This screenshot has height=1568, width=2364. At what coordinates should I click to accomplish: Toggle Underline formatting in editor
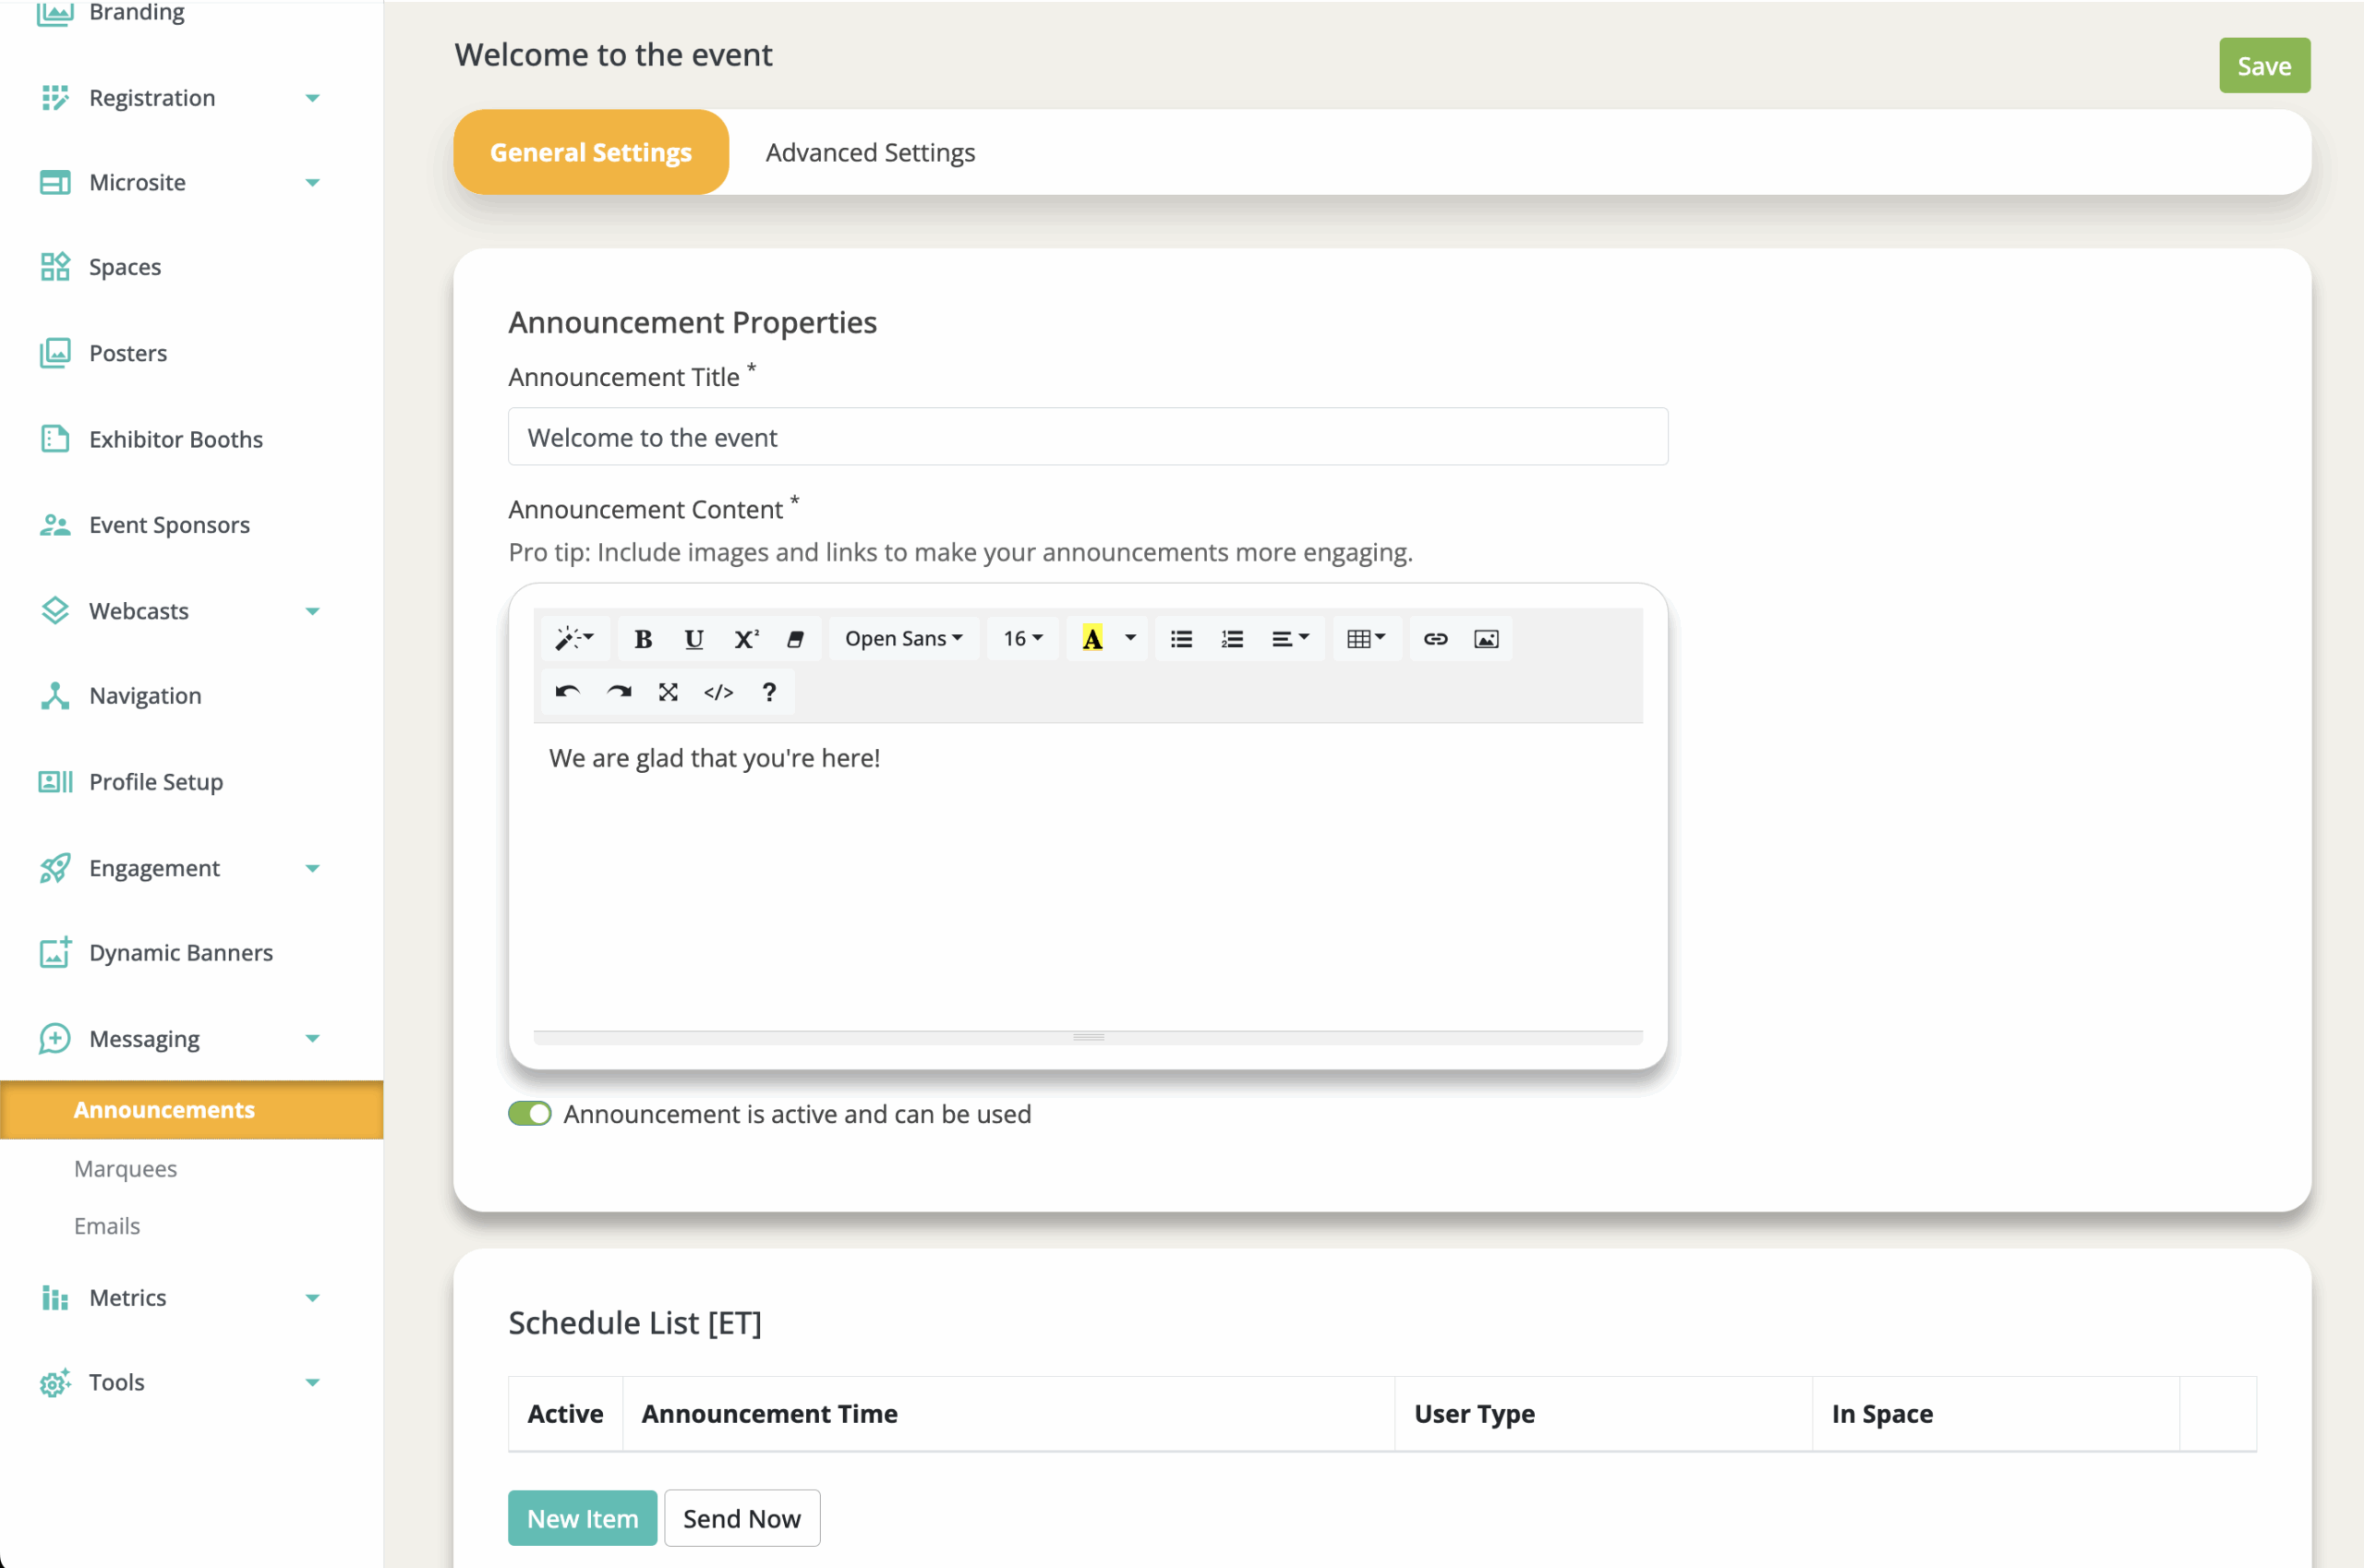click(x=693, y=639)
